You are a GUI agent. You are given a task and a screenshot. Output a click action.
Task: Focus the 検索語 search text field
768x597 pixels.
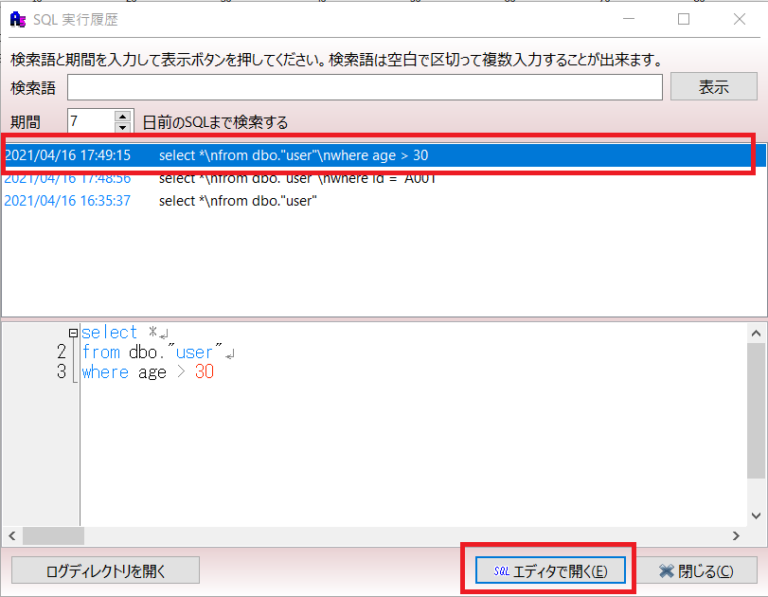pyautogui.click(x=365, y=88)
